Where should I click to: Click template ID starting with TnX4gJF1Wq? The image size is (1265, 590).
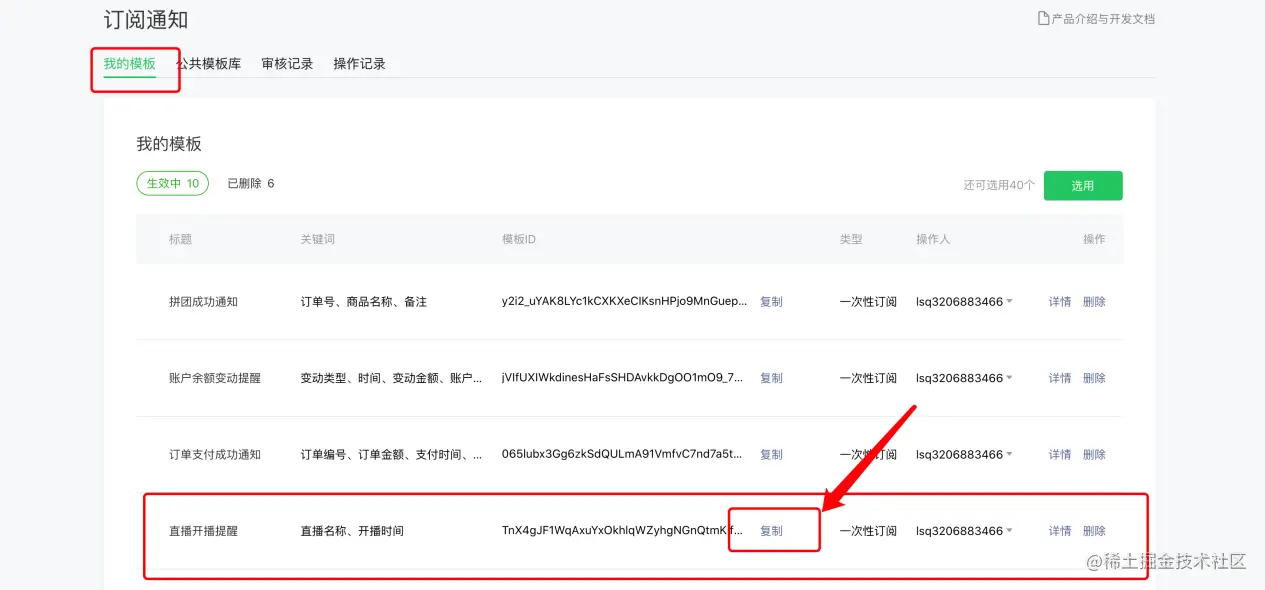[x=622, y=531]
